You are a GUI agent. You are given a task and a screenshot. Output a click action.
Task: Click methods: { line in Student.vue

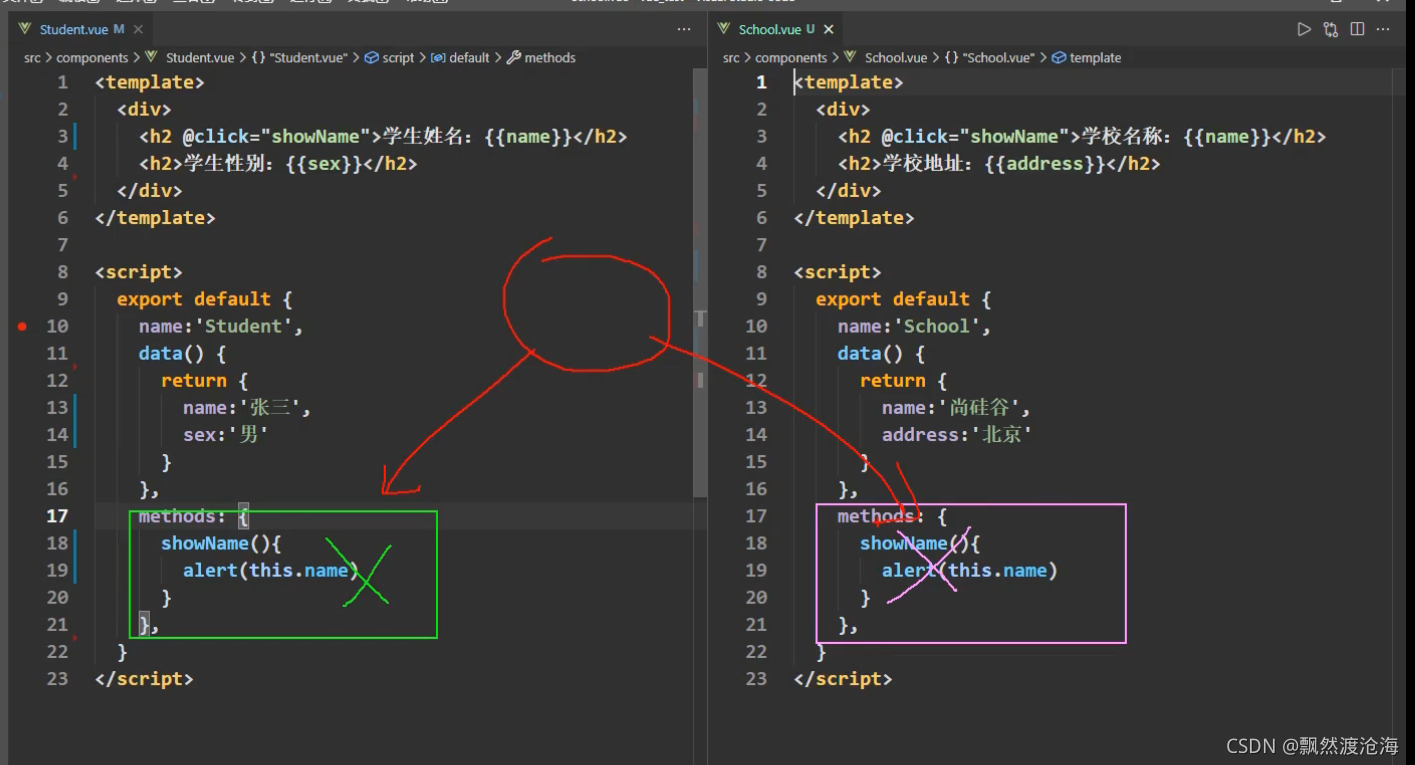click(x=193, y=516)
